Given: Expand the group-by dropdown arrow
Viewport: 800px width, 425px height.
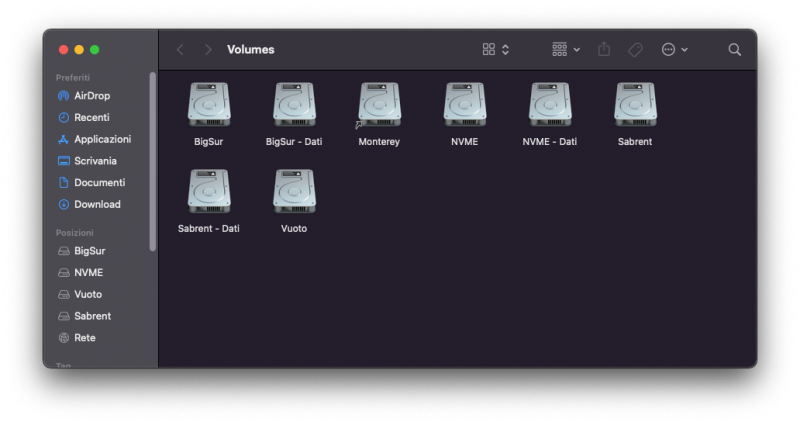Looking at the screenshot, I should click(577, 49).
